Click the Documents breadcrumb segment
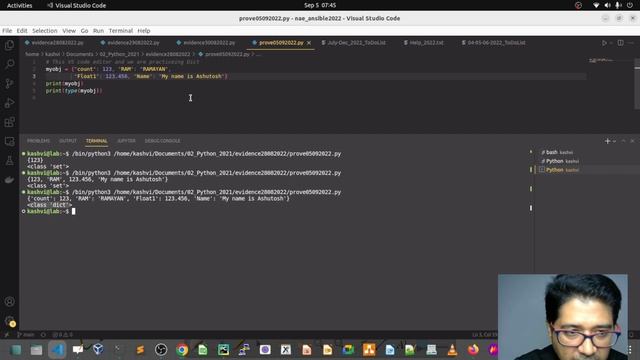This screenshot has height=360, width=640. pos(80,54)
